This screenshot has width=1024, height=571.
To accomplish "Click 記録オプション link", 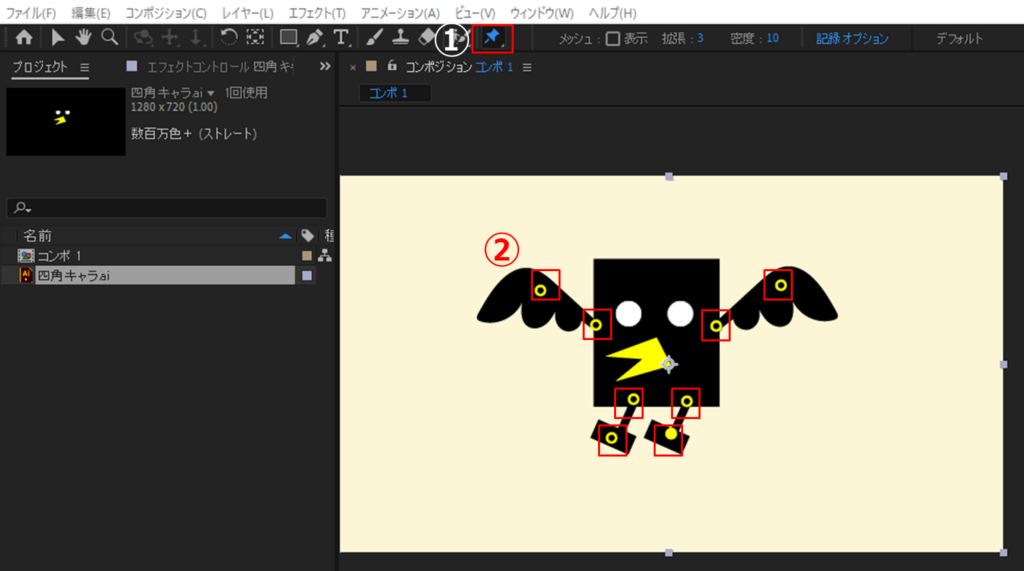I will (x=852, y=39).
